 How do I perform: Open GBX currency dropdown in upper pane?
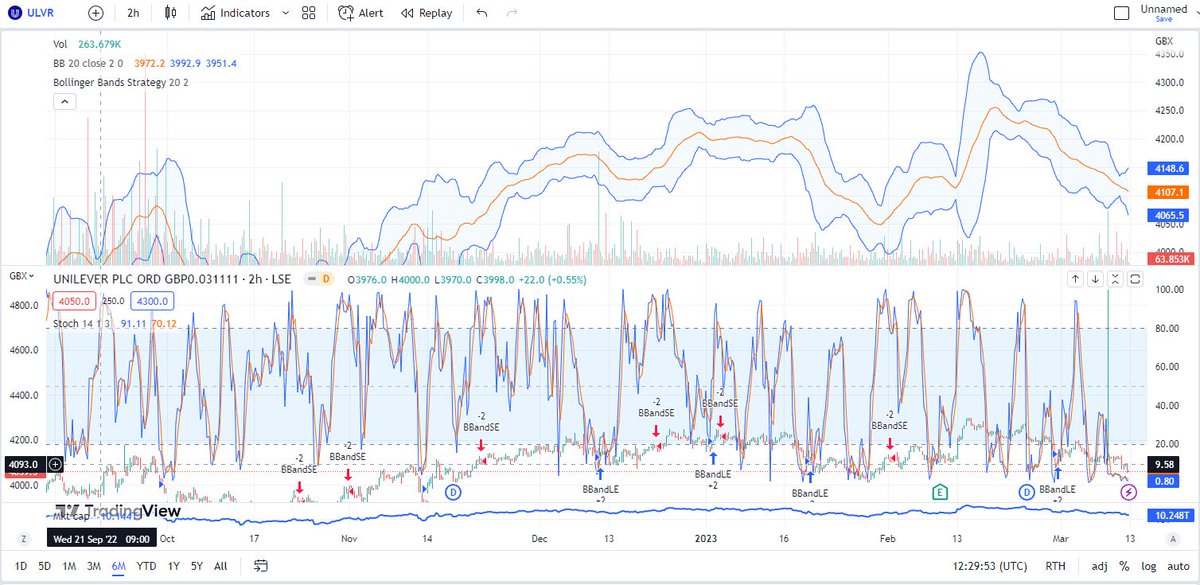pos(1164,41)
